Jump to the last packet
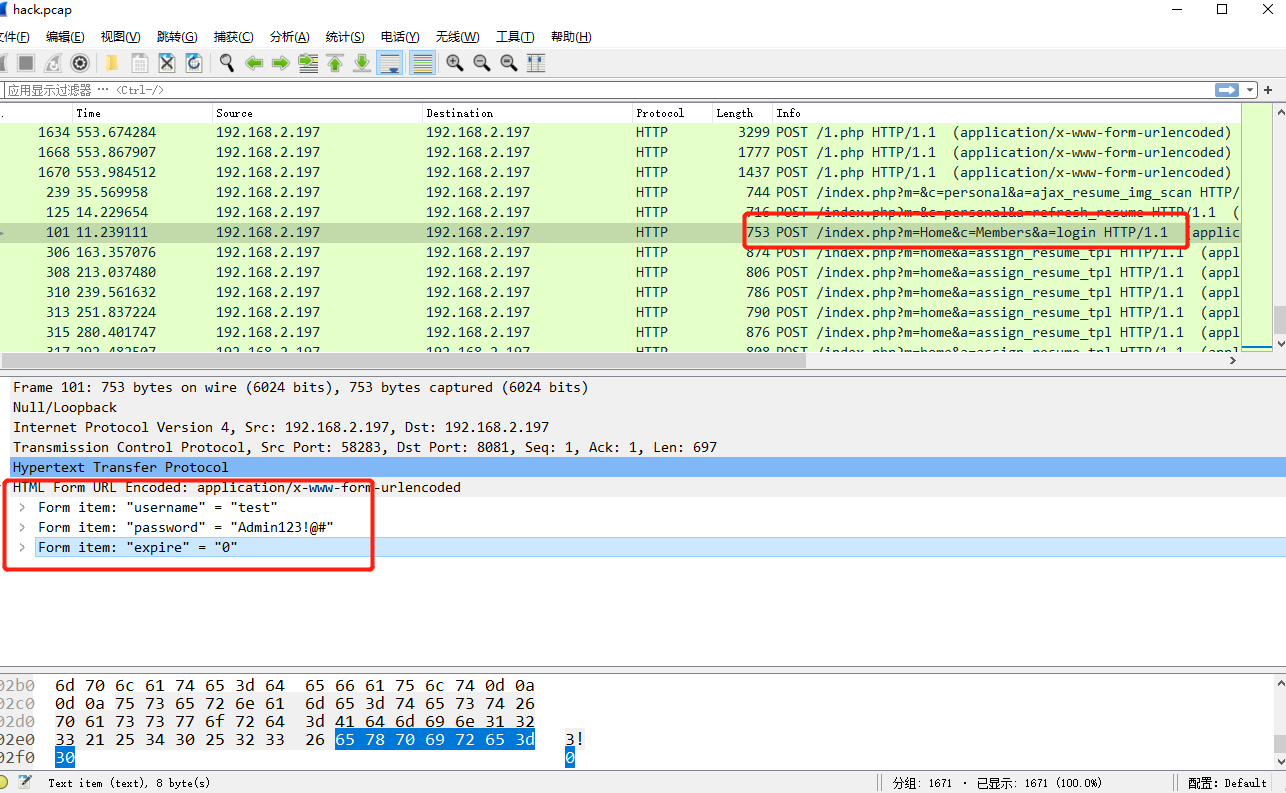The height and width of the screenshot is (793, 1286). pos(362,63)
